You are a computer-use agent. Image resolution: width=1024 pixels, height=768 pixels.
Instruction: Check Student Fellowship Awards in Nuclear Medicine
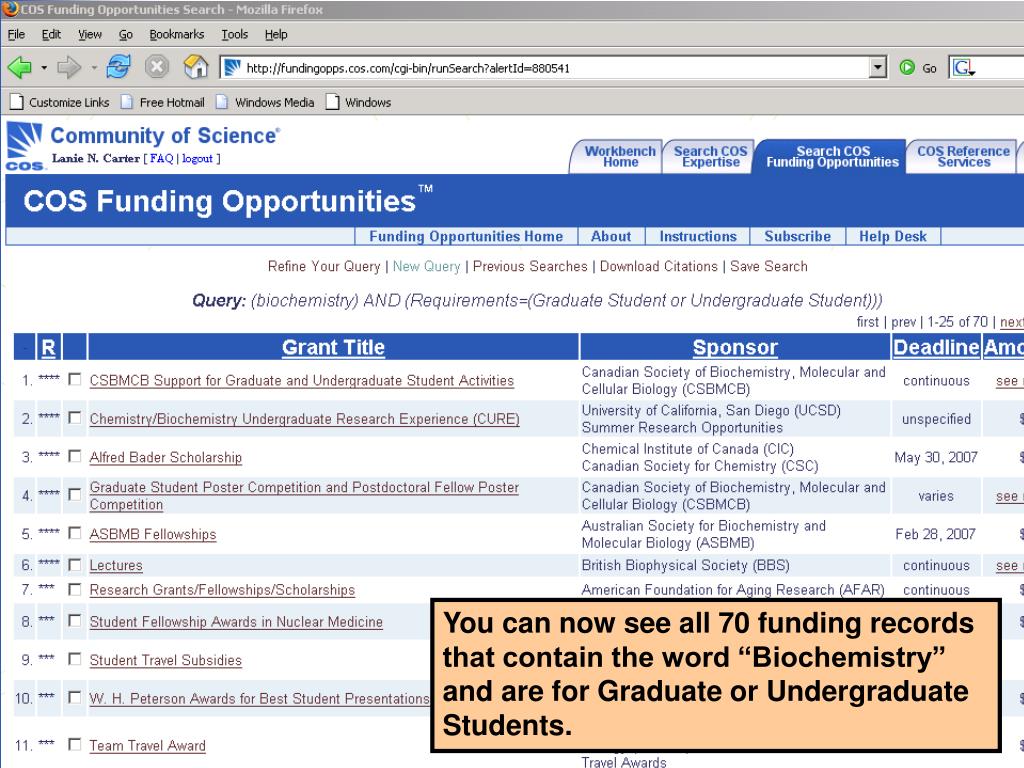pos(75,620)
